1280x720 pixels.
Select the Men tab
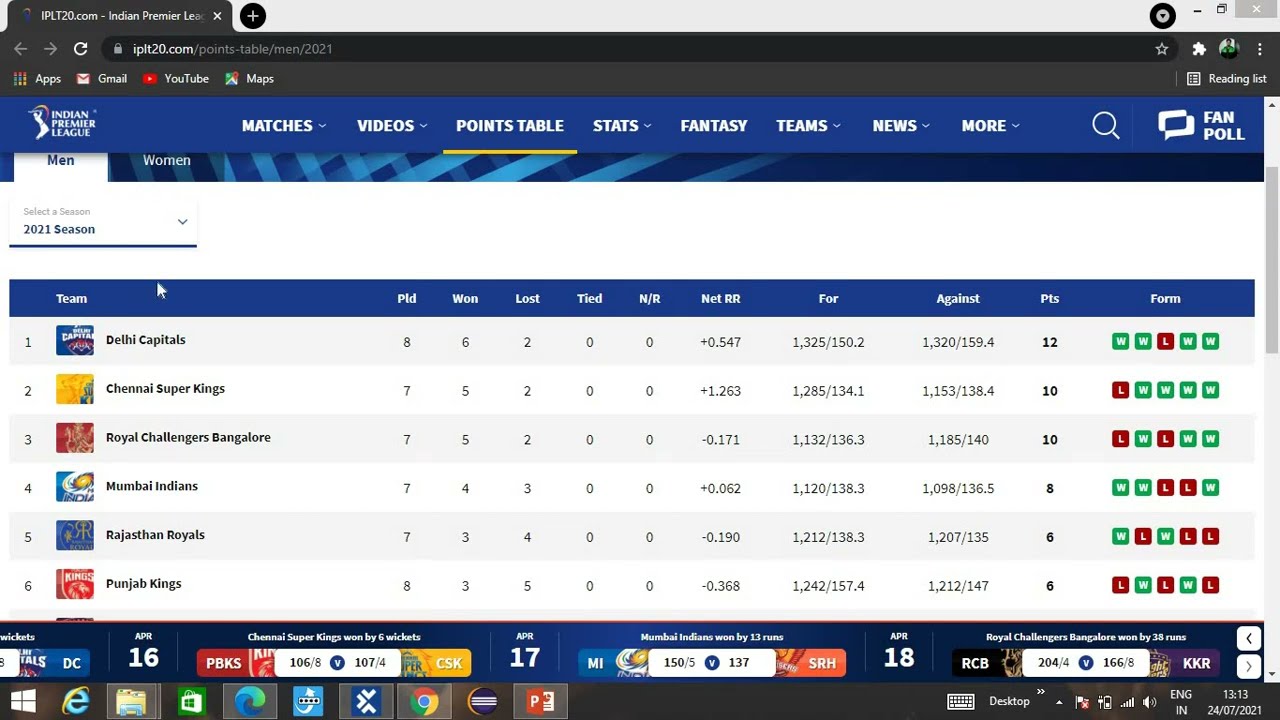[60, 162]
